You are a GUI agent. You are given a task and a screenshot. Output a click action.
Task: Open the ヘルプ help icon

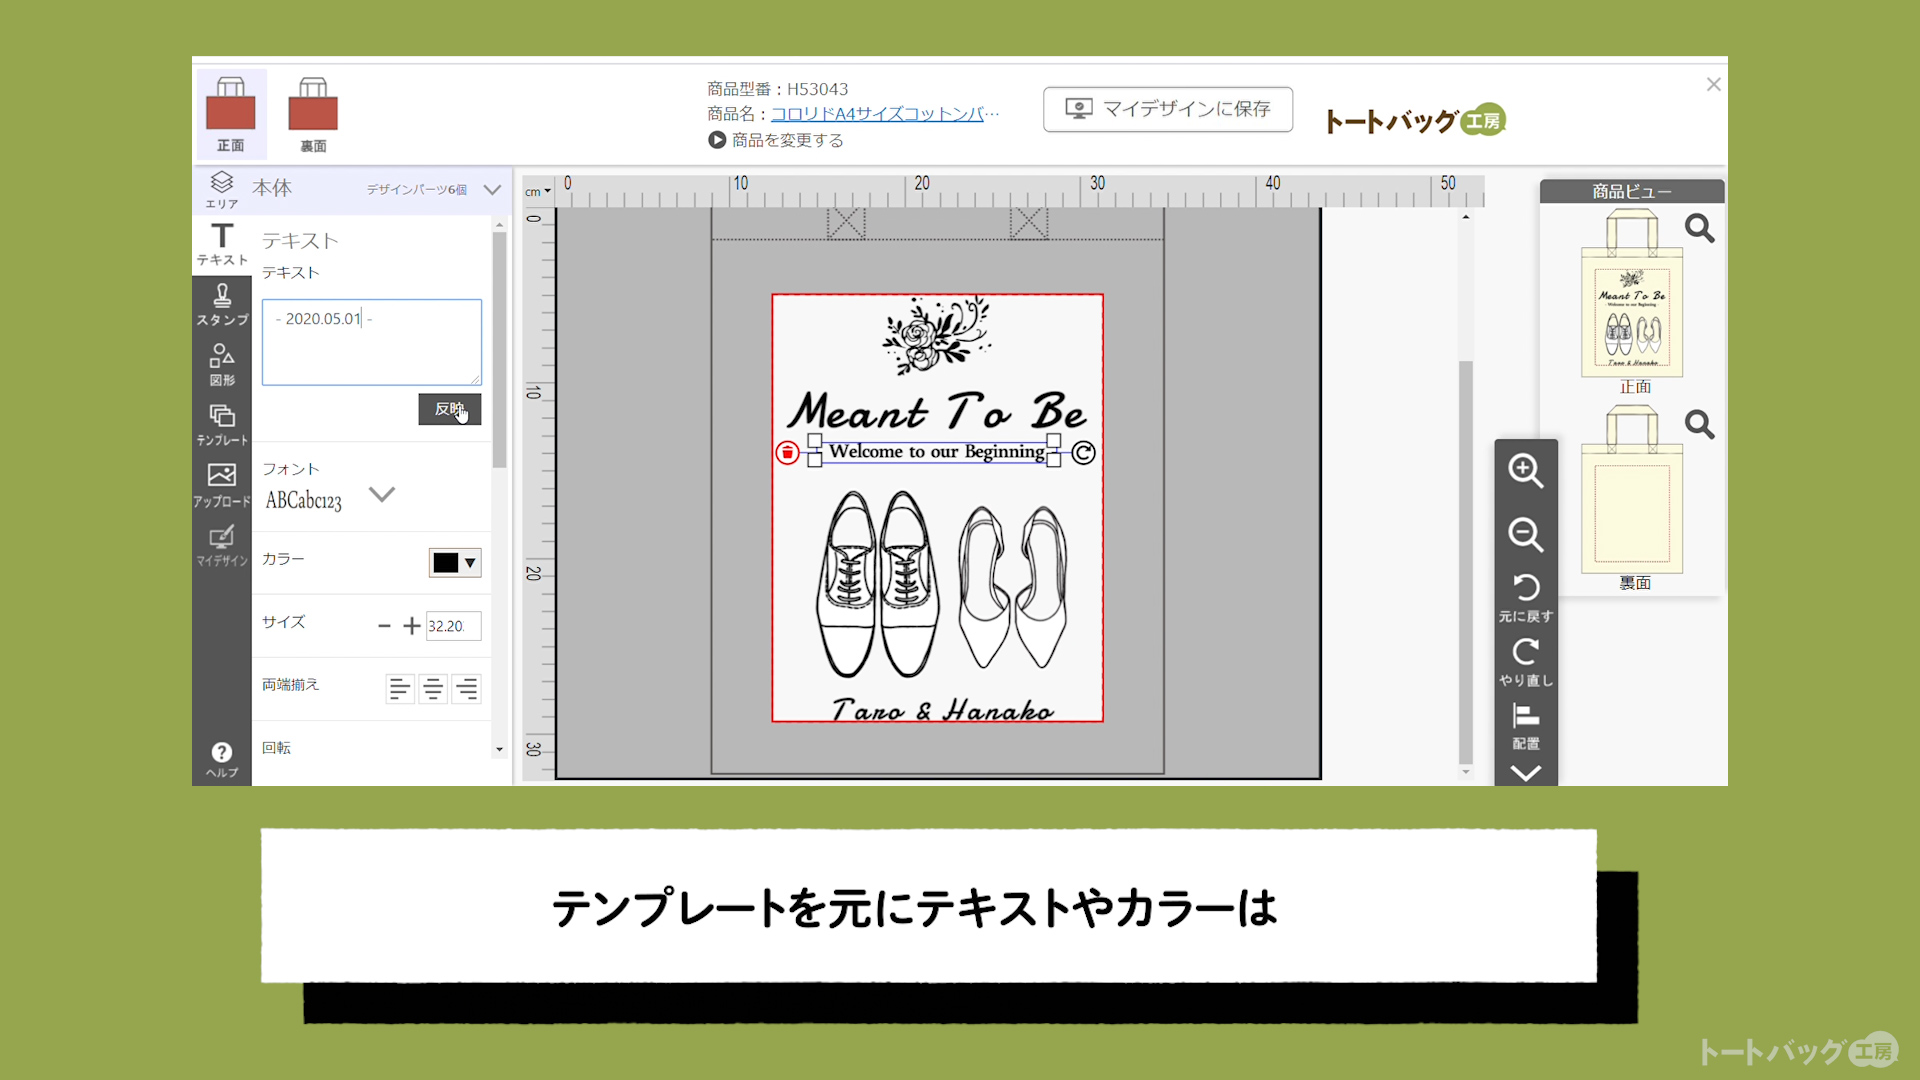(x=222, y=760)
